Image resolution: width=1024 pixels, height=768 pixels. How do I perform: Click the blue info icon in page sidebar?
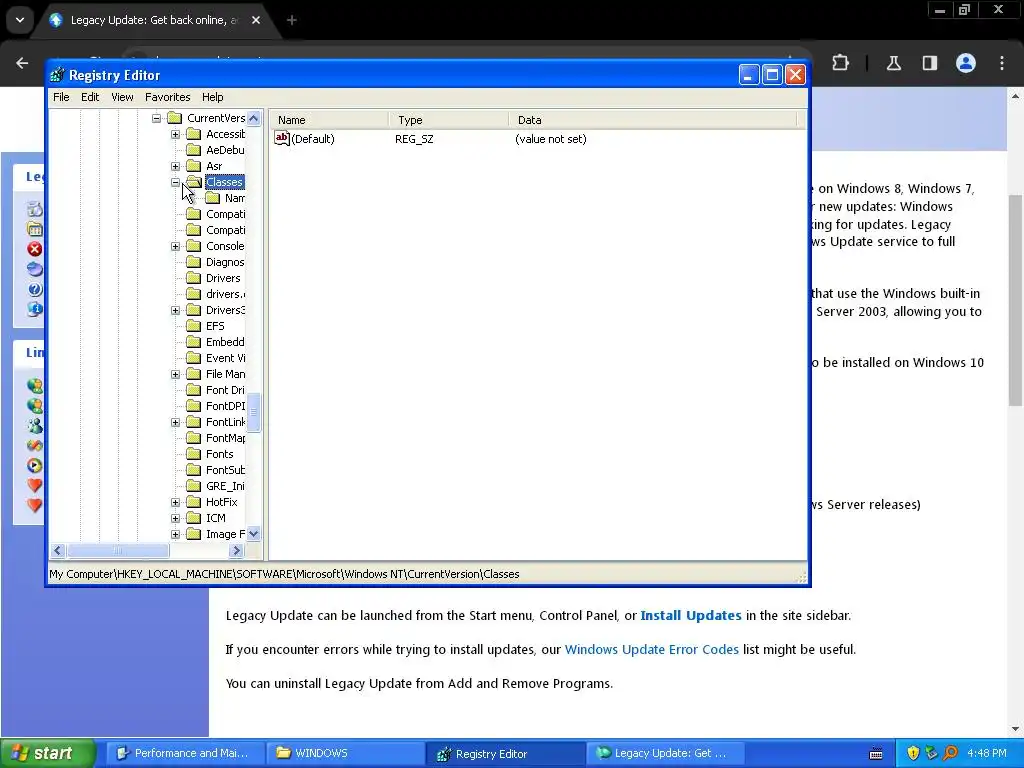(35, 308)
